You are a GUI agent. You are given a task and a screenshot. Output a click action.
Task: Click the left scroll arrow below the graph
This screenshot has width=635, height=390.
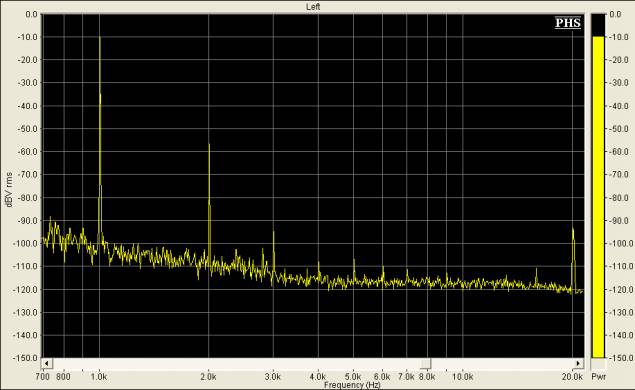coord(47,363)
